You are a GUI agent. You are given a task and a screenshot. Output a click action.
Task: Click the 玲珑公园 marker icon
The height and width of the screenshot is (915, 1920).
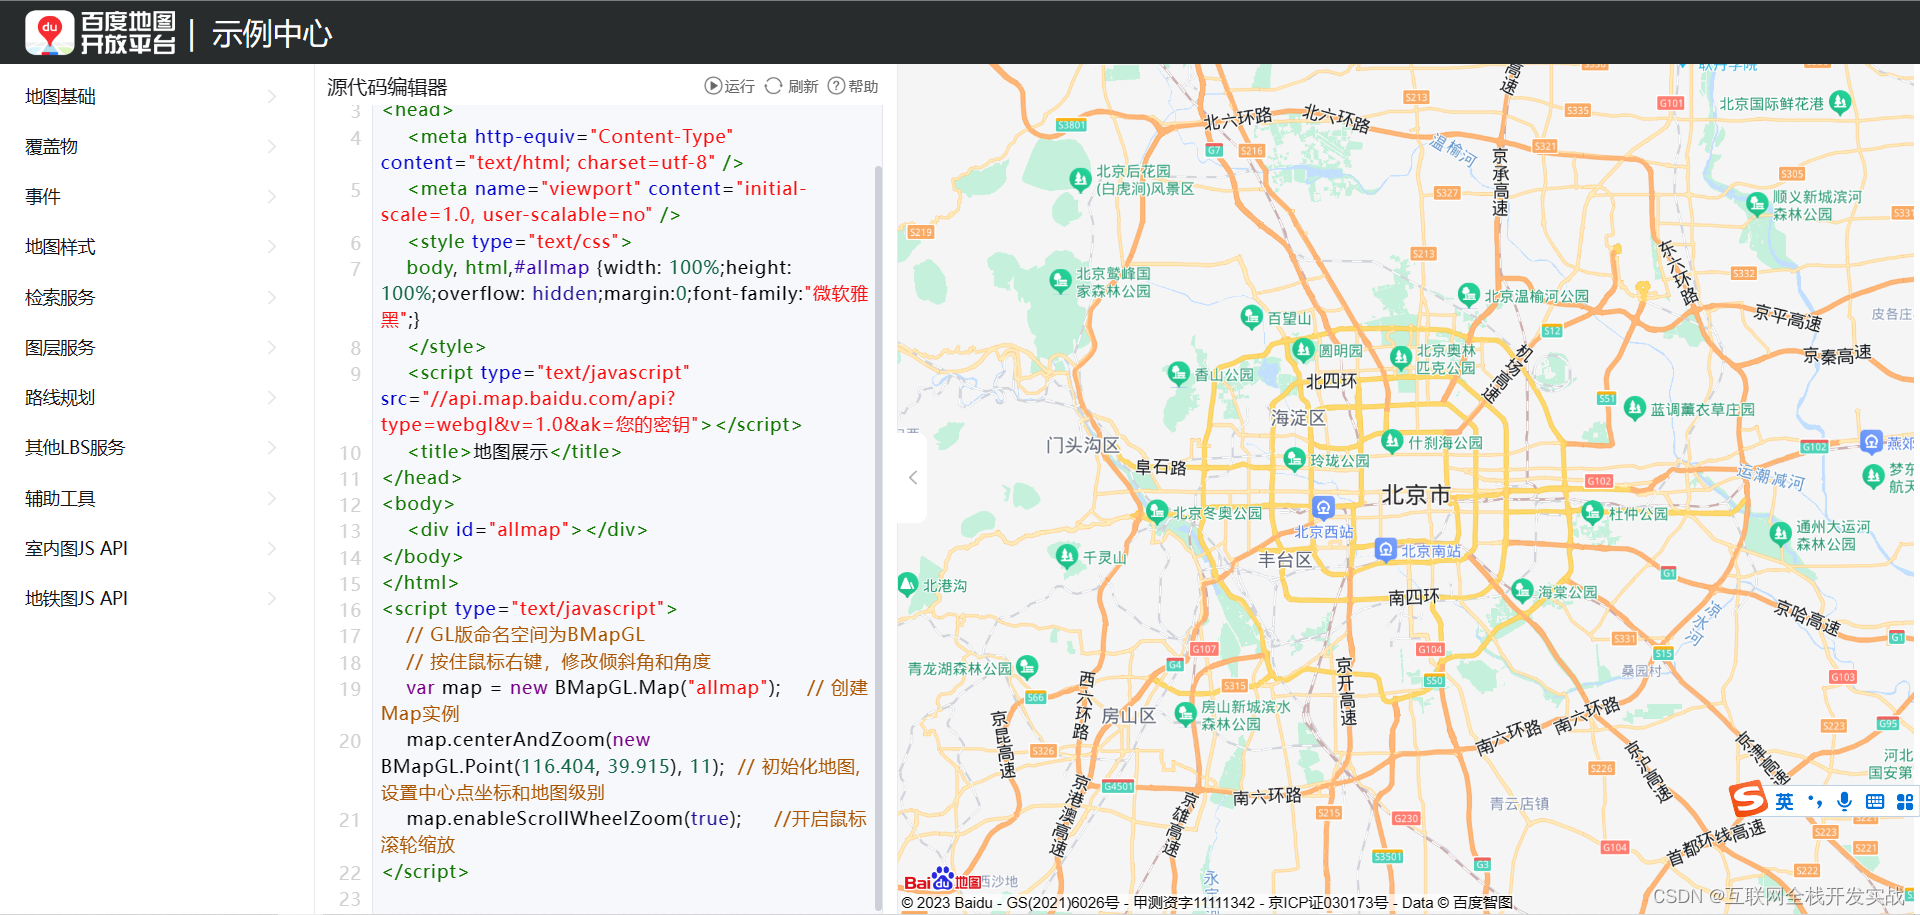(x=1294, y=459)
